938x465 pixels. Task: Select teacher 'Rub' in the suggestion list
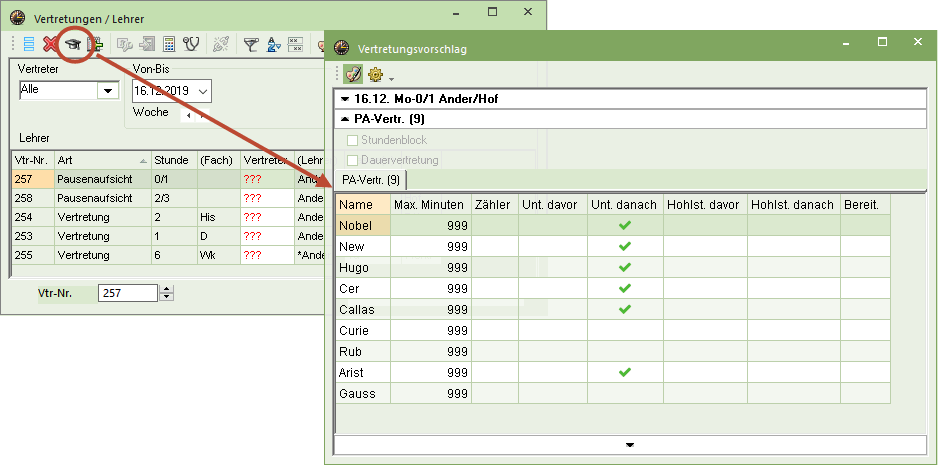pos(363,351)
